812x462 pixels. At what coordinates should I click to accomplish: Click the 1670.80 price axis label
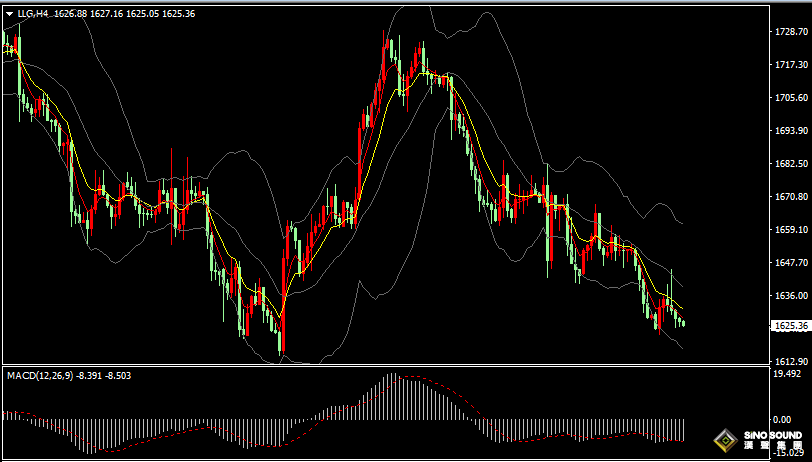pos(790,197)
